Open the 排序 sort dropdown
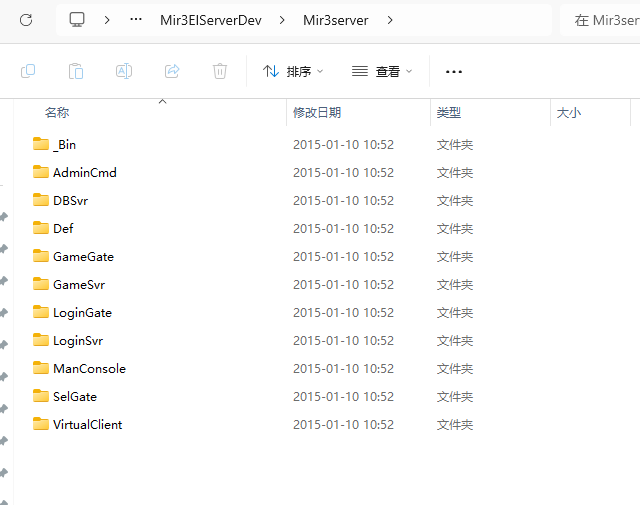 (x=293, y=71)
